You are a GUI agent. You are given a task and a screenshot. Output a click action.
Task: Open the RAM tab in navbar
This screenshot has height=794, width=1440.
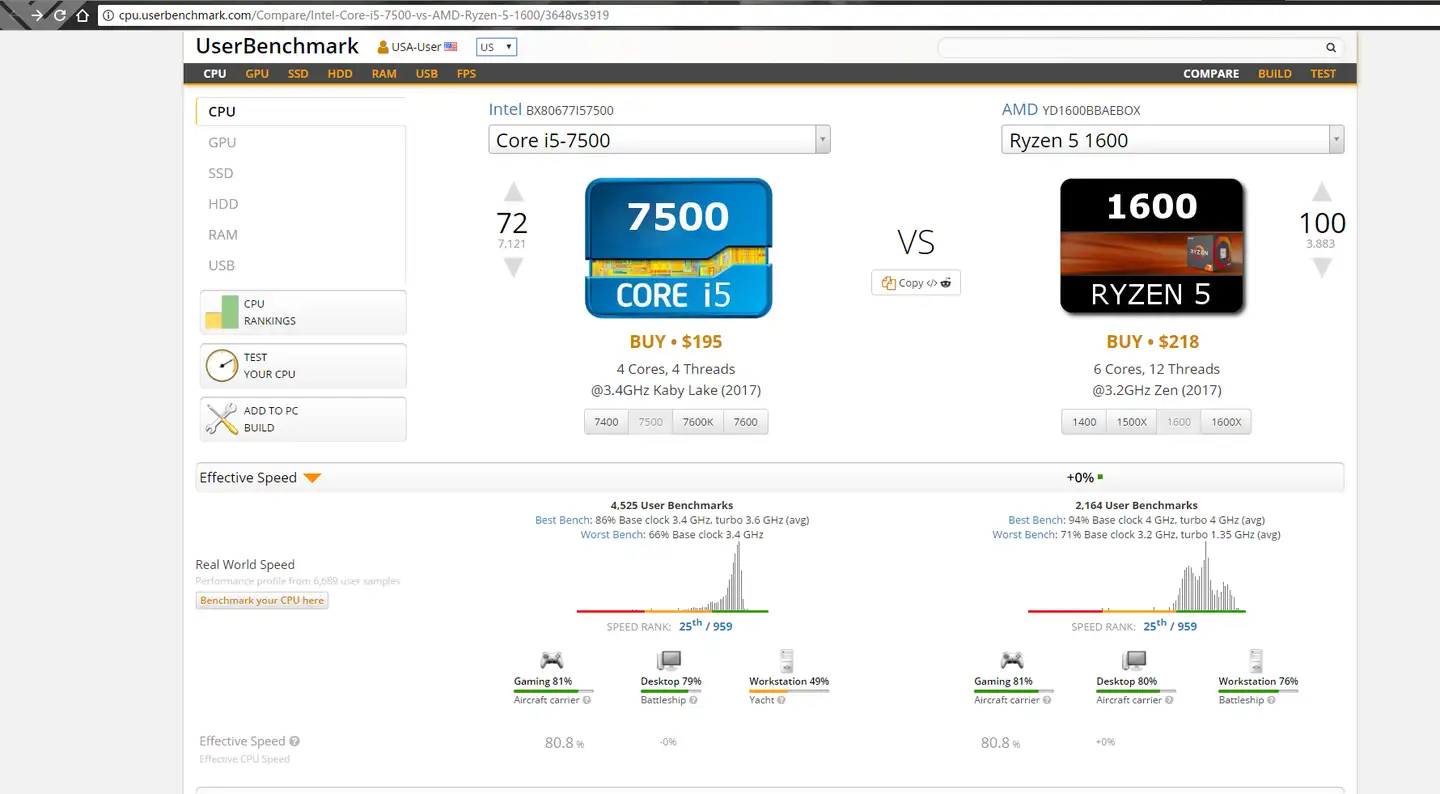coord(384,74)
